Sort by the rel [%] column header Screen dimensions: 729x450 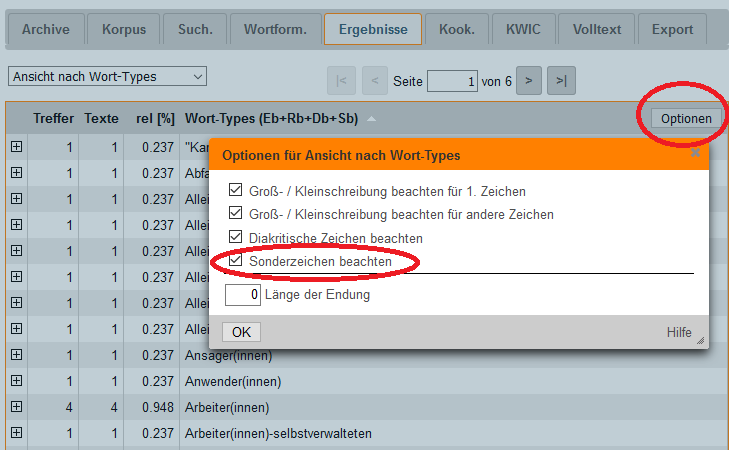point(155,119)
